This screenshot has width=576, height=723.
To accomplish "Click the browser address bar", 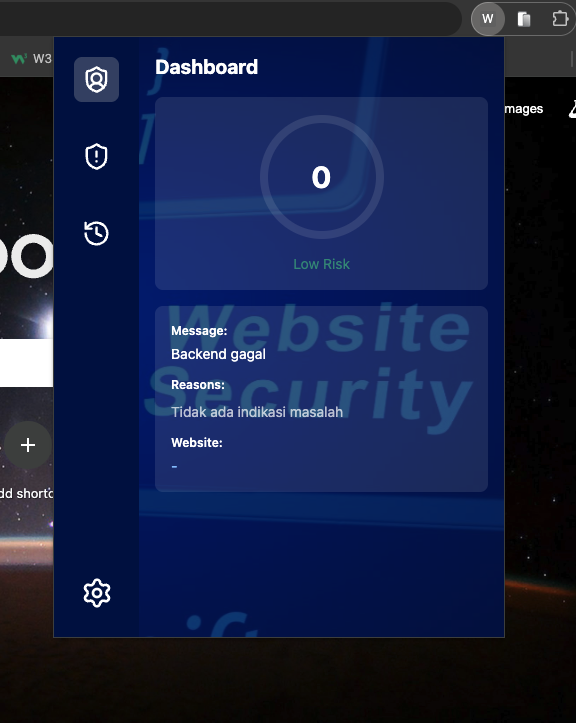I will [x=230, y=19].
